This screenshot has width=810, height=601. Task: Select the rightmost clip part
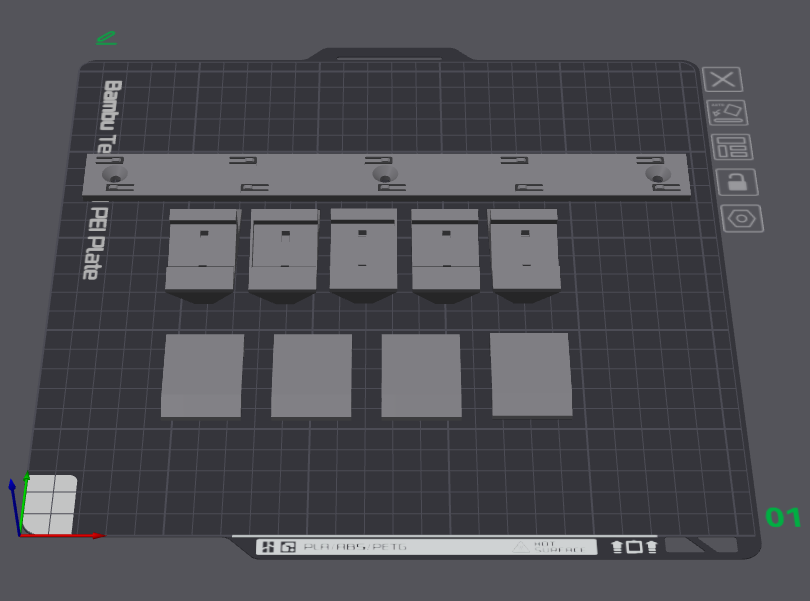click(x=525, y=255)
